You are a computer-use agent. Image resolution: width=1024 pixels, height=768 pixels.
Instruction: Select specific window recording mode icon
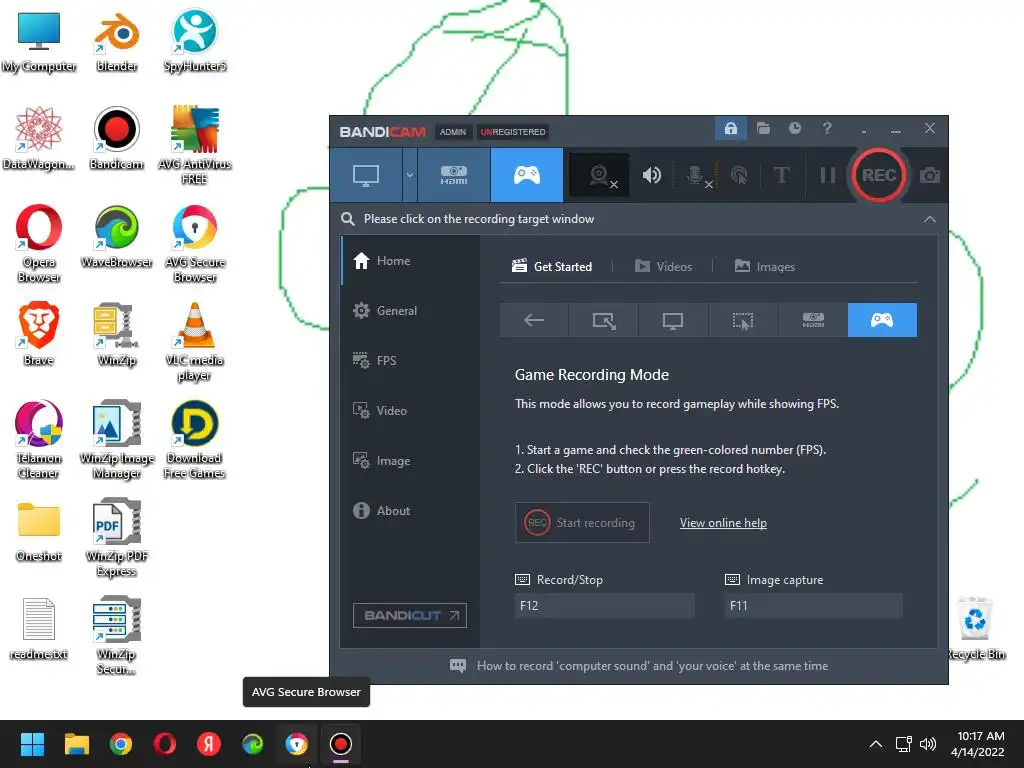tap(603, 320)
